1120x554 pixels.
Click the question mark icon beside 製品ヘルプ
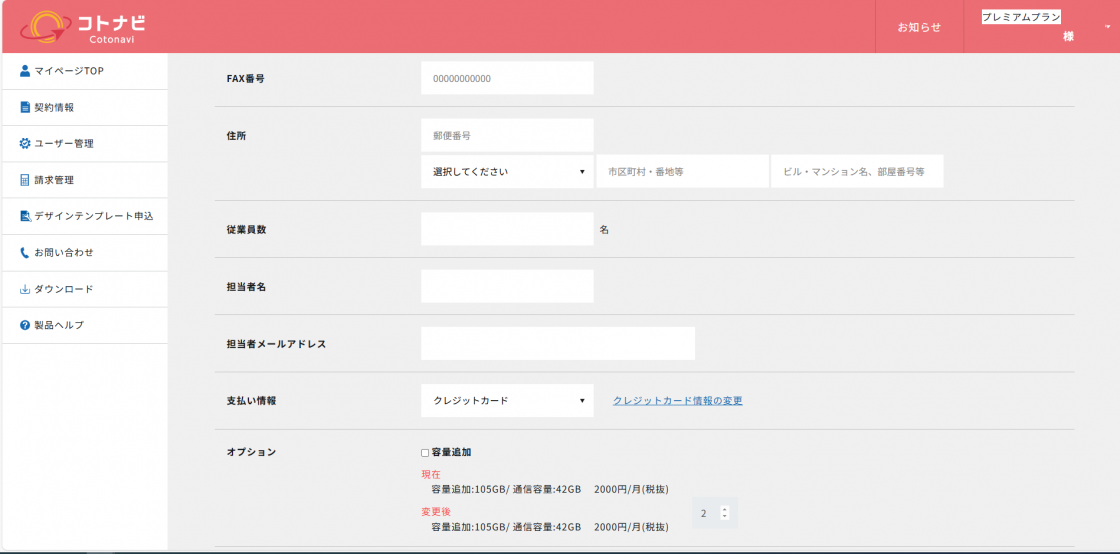pyautogui.click(x=25, y=326)
